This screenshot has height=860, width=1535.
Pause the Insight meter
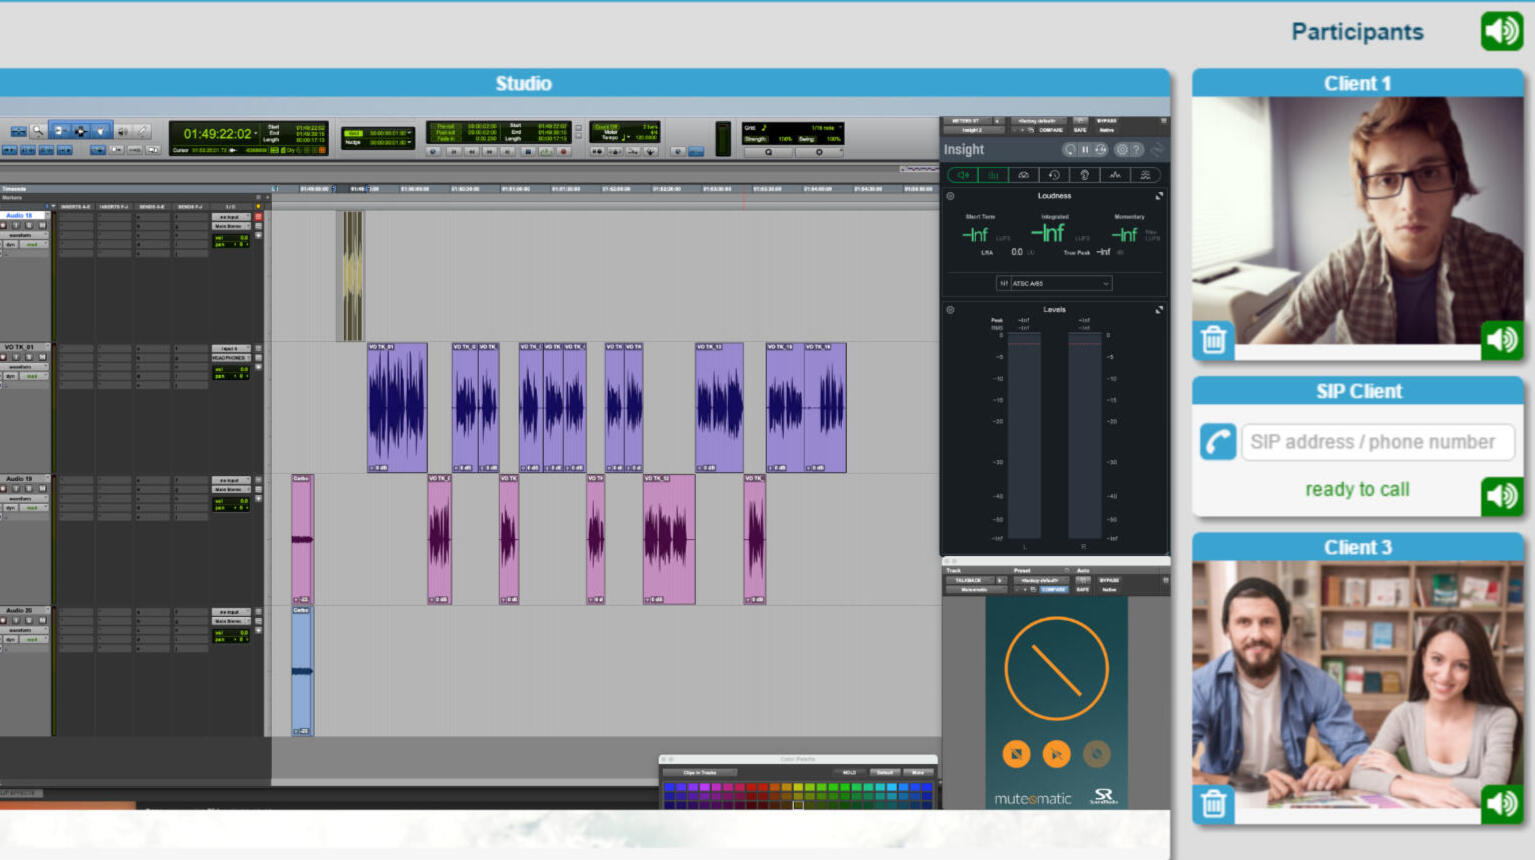pyautogui.click(x=1085, y=150)
